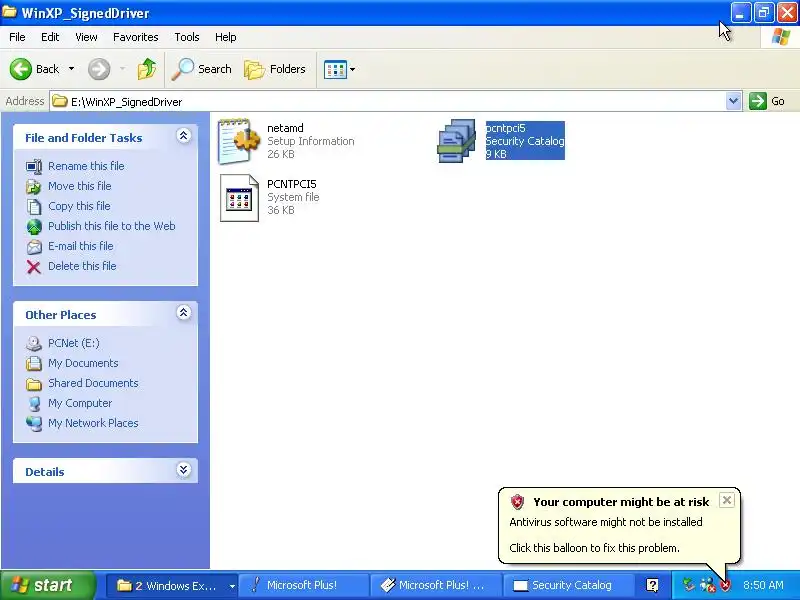Viewport: 800px width, 600px height.
Task: Click the grayed Forward arrow icon
Action: 99,69
